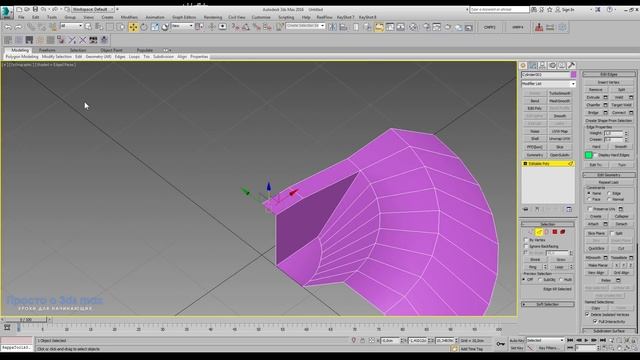Toggle the By Vertex checkbox
Image resolution: width=640 pixels, height=360 pixels.
[x=526, y=240]
